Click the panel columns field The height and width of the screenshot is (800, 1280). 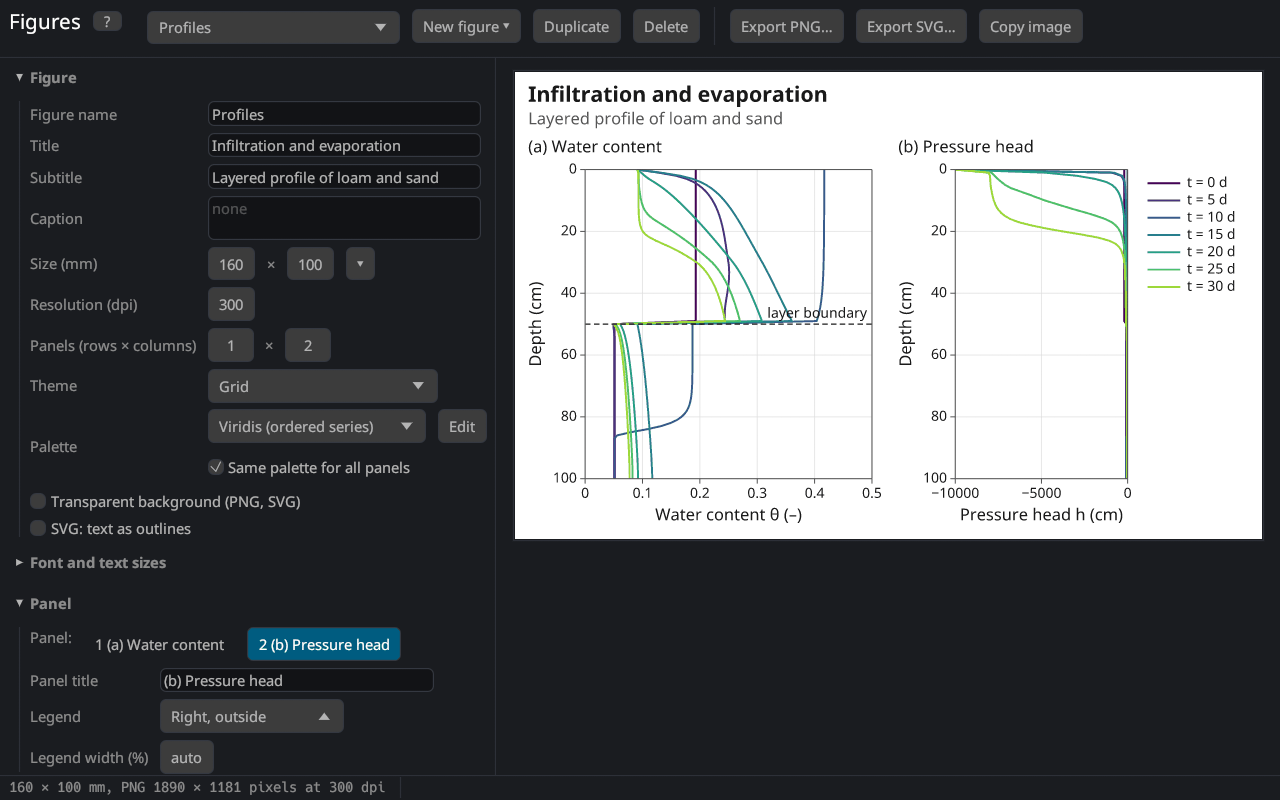click(308, 345)
